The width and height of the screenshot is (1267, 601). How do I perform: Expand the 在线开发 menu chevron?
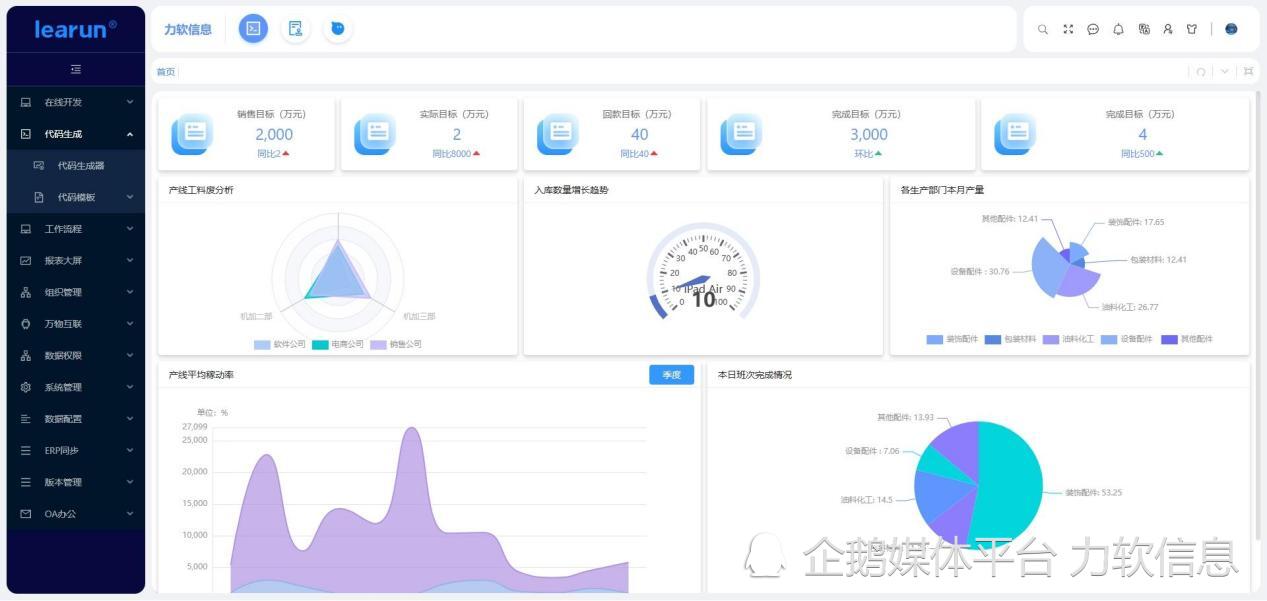[130, 102]
